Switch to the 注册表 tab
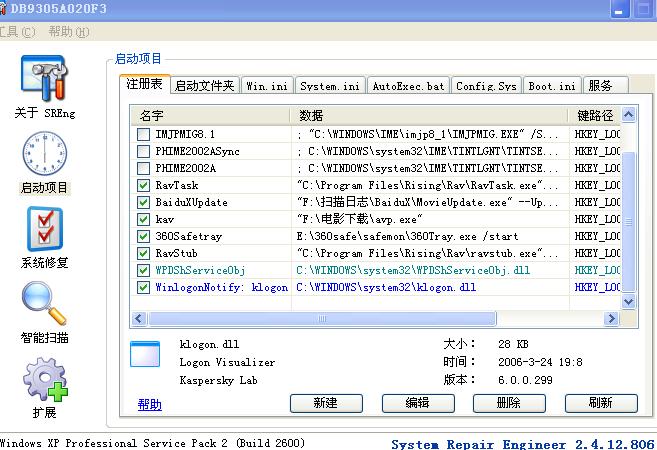The image size is (657, 450). [145, 84]
